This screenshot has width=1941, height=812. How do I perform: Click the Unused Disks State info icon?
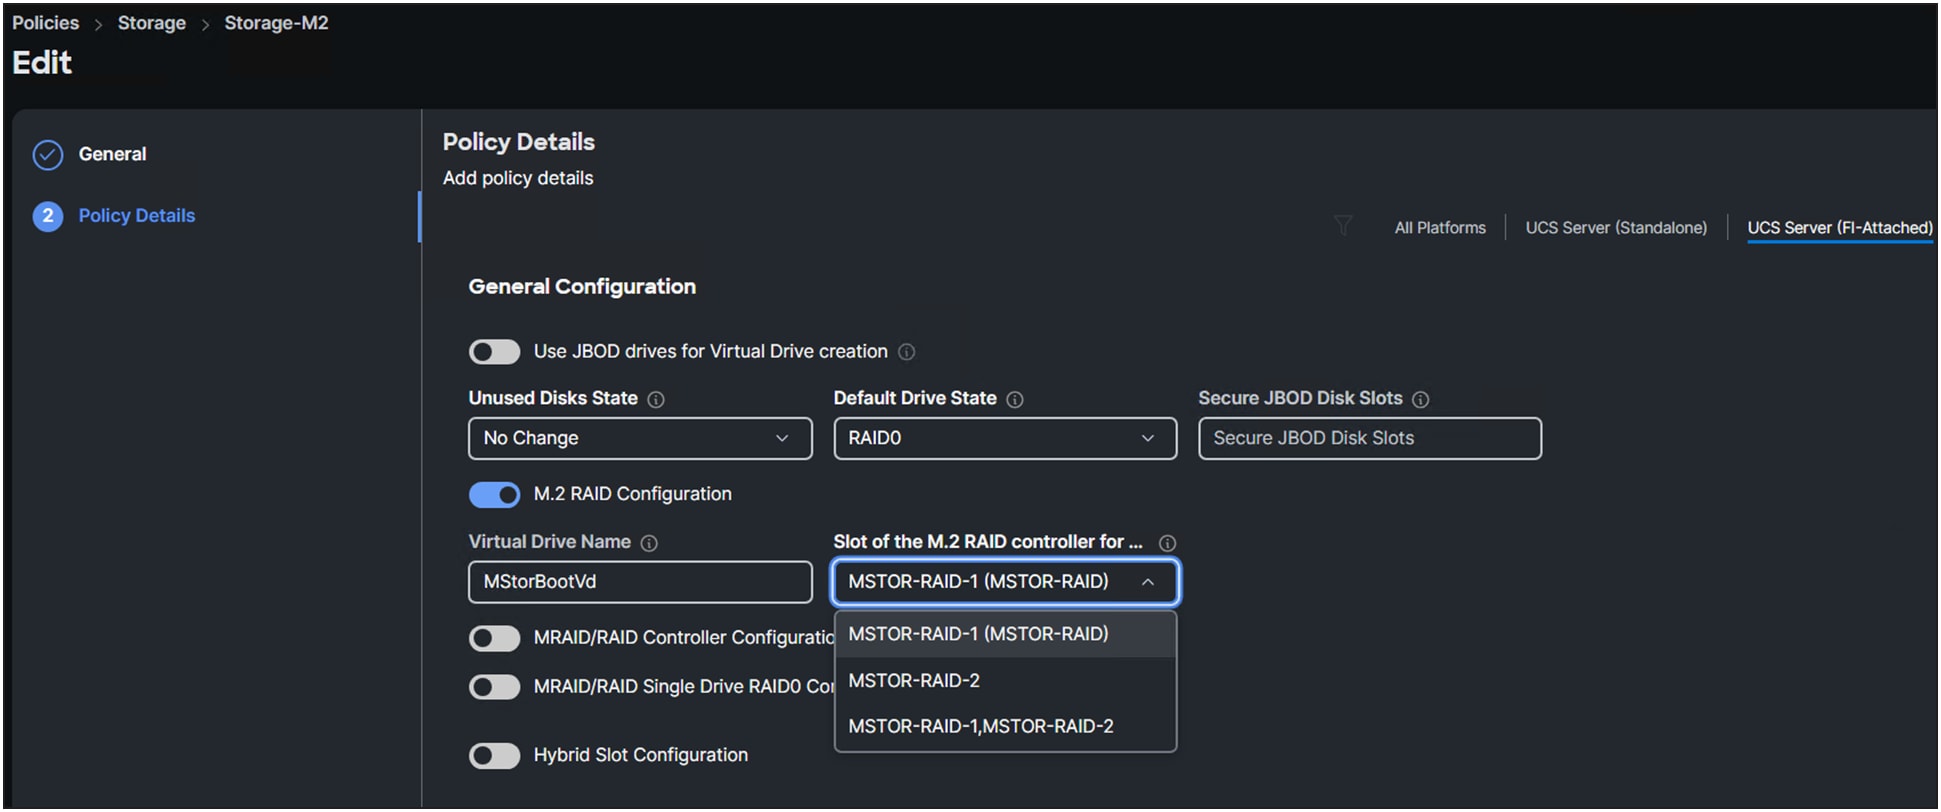pos(656,399)
